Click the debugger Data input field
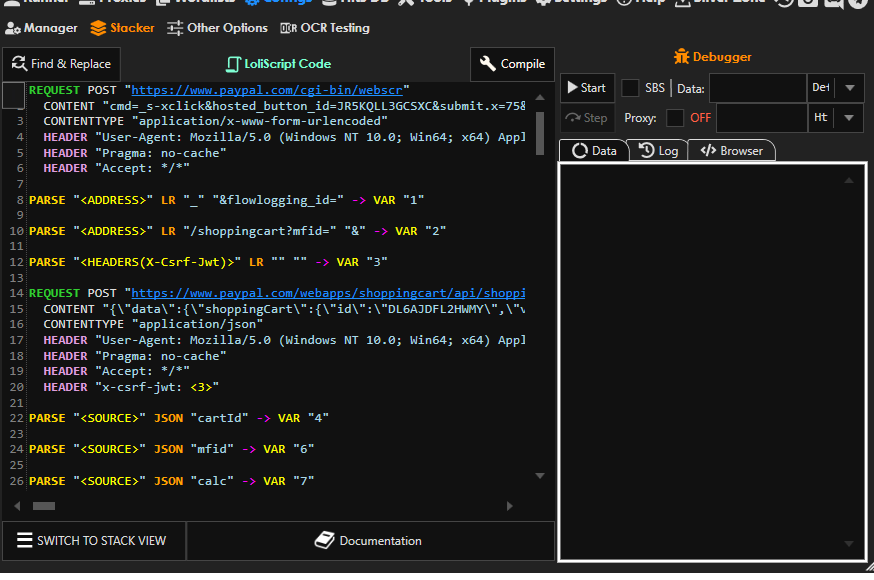Screen dimensions: 874x580 757,88
